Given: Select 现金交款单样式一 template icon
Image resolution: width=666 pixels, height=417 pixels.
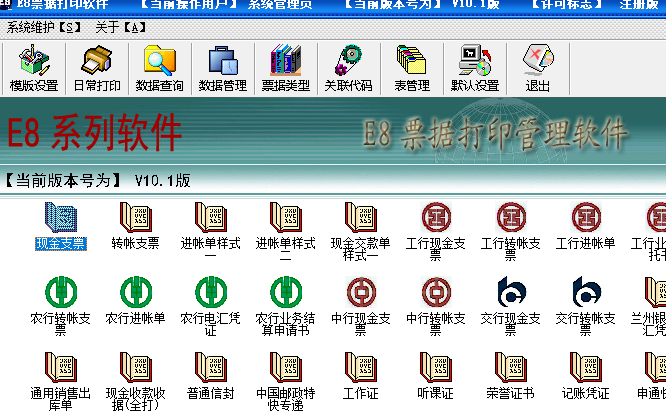Looking at the screenshot, I should [x=361, y=217].
